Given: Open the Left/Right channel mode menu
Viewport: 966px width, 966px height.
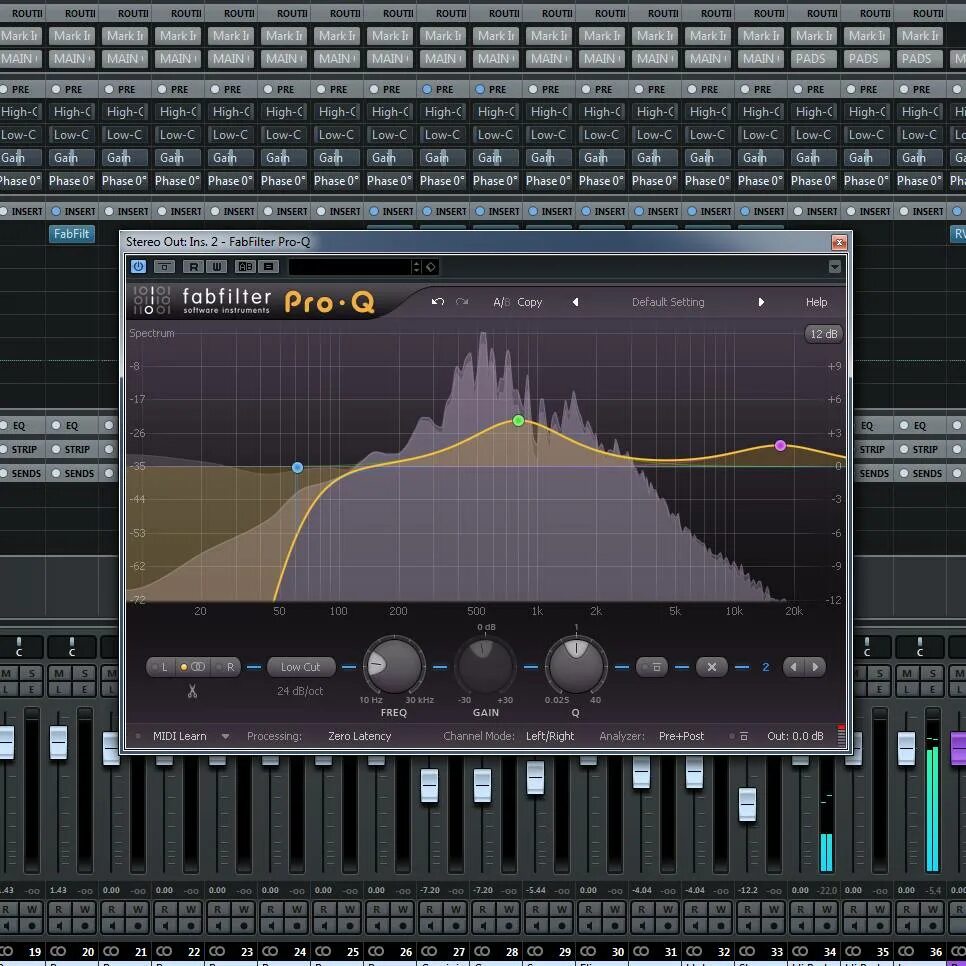Looking at the screenshot, I should 550,736.
